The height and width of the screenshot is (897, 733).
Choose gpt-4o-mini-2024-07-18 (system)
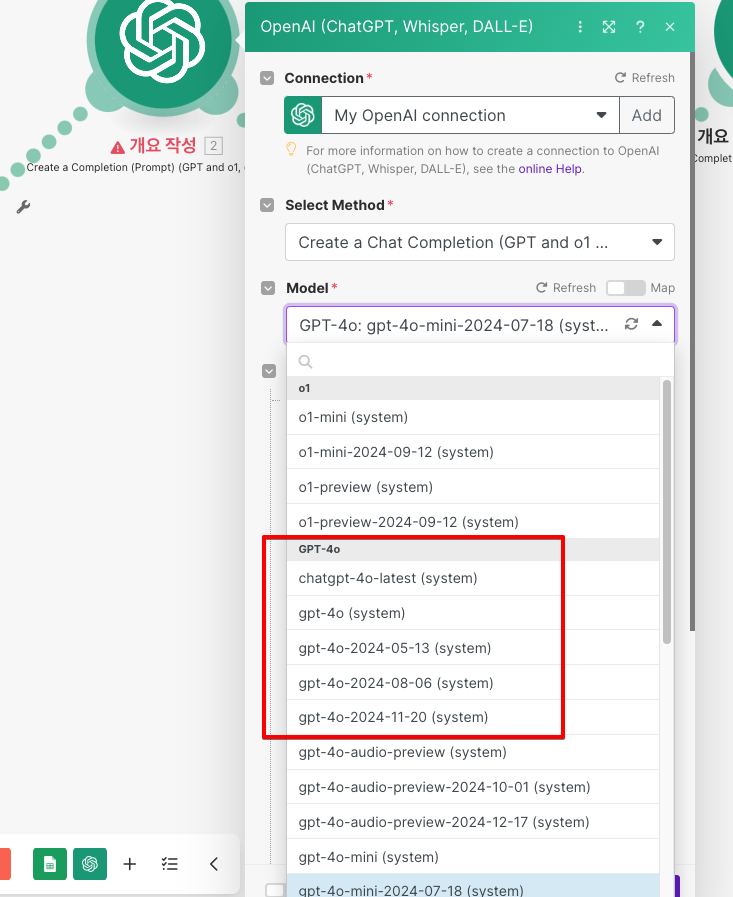pyautogui.click(x=473, y=887)
